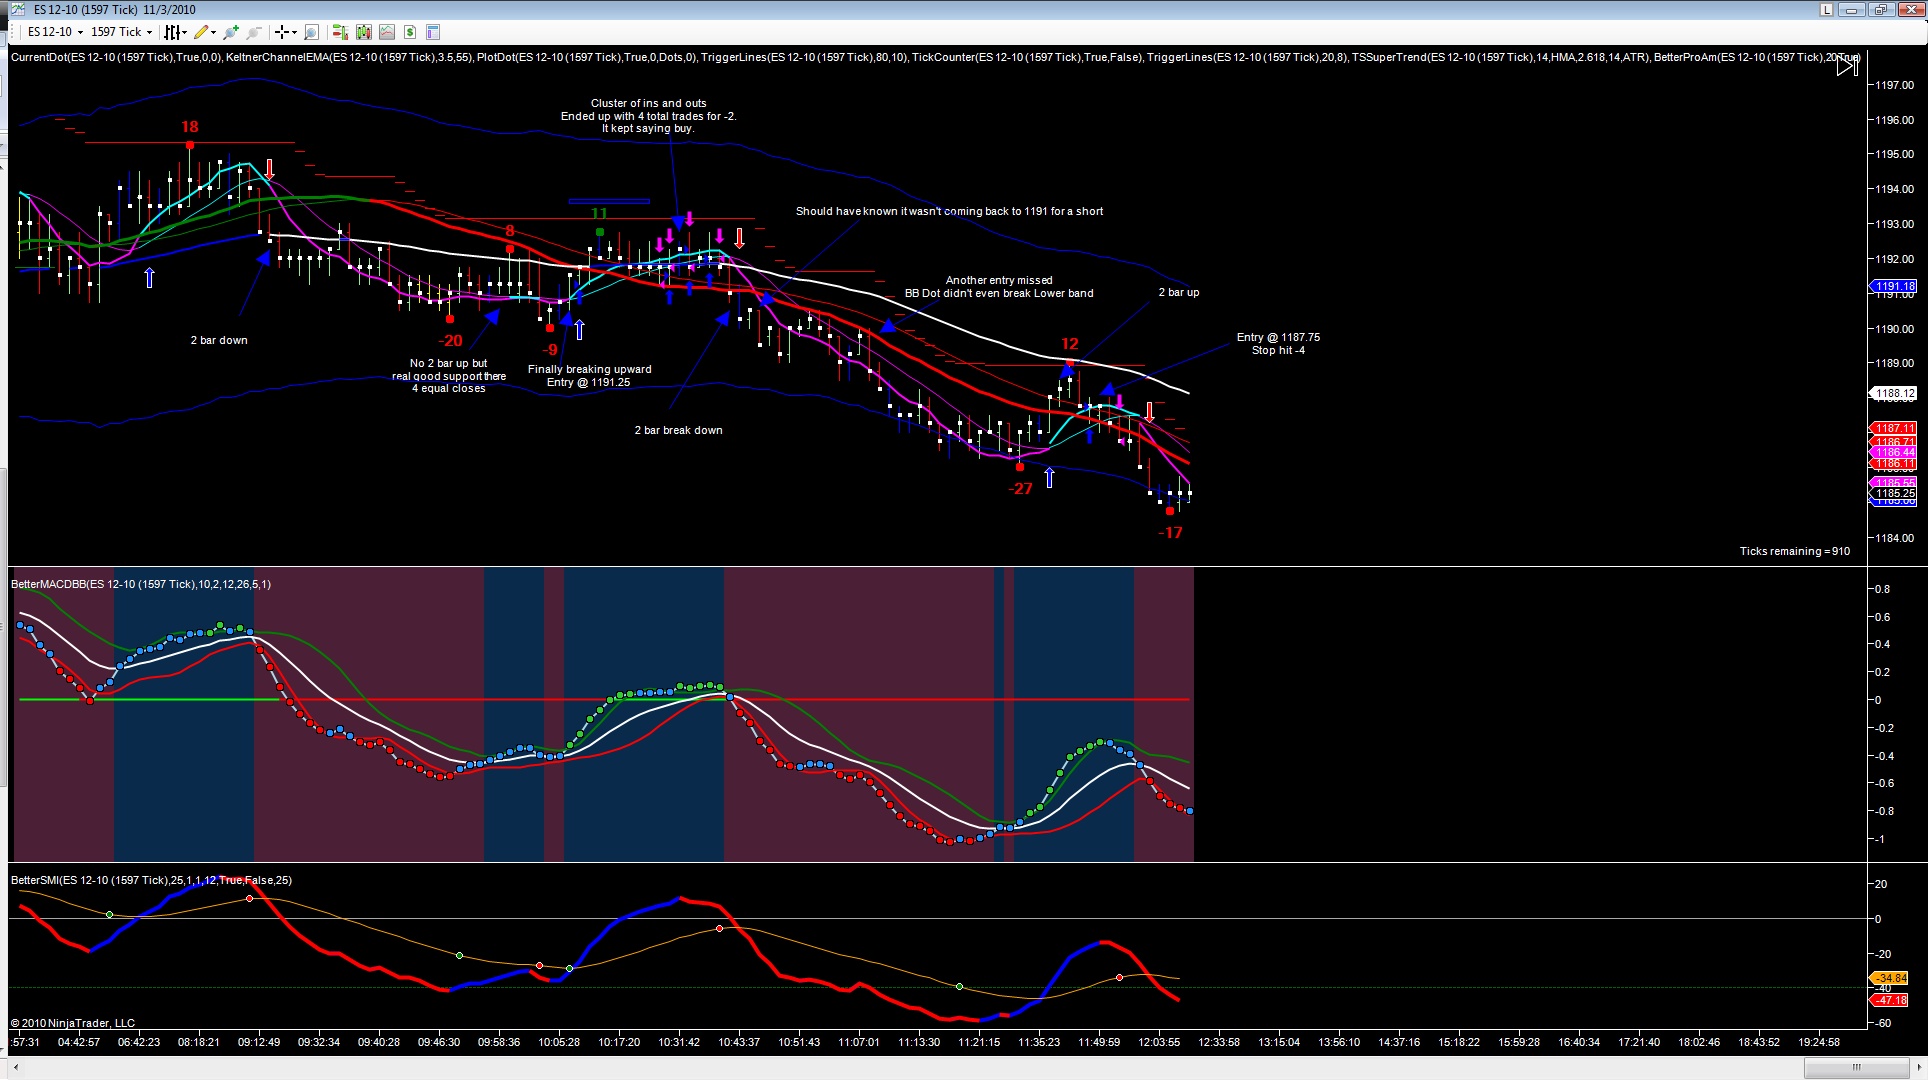Open the ES 12-10 instrument dropdown
The width and height of the screenshot is (1928, 1080).
click(55, 32)
